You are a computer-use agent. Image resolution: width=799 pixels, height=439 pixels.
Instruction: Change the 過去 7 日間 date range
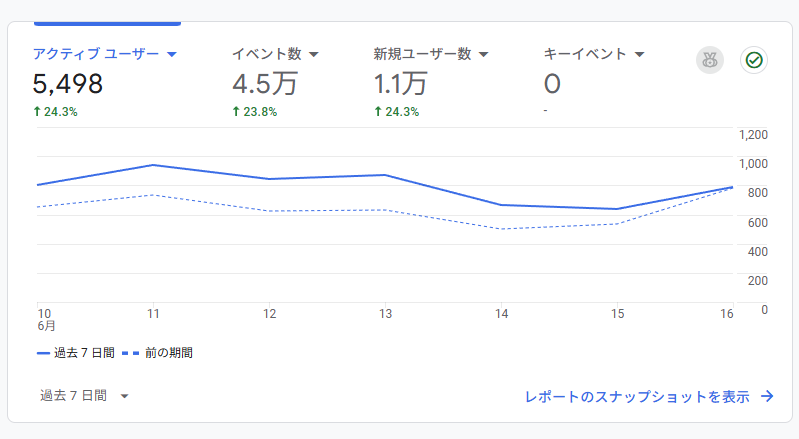click(85, 396)
